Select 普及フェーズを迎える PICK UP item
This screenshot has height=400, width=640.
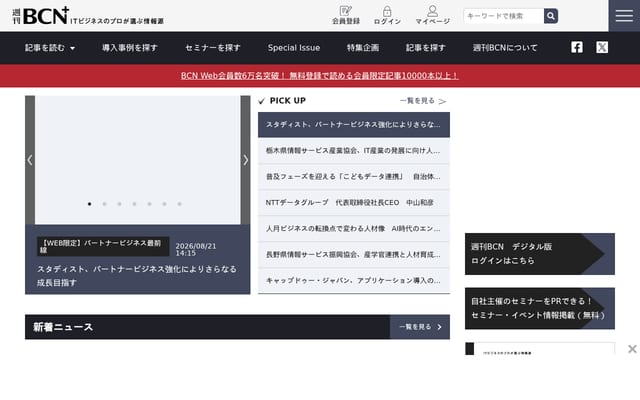click(x=354, y=177)
